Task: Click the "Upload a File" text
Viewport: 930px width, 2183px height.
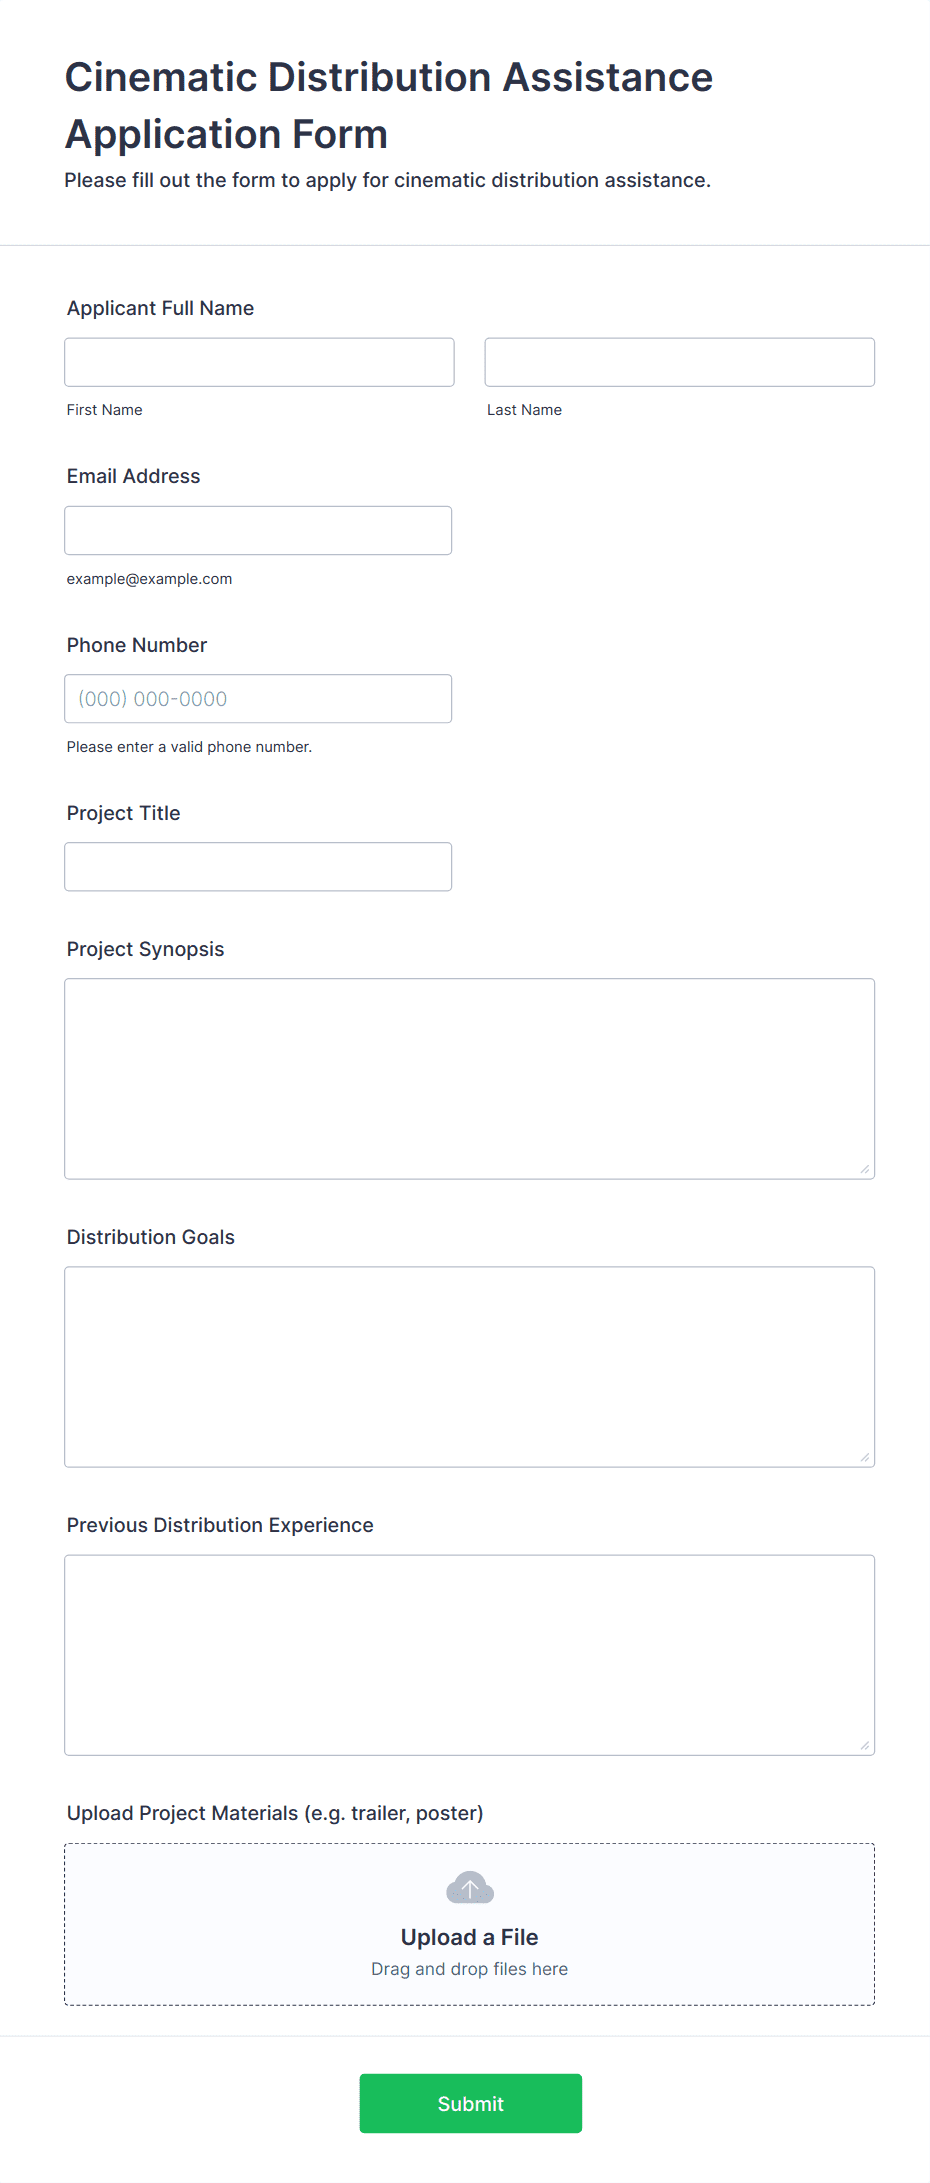Action: pos(469,1937)
